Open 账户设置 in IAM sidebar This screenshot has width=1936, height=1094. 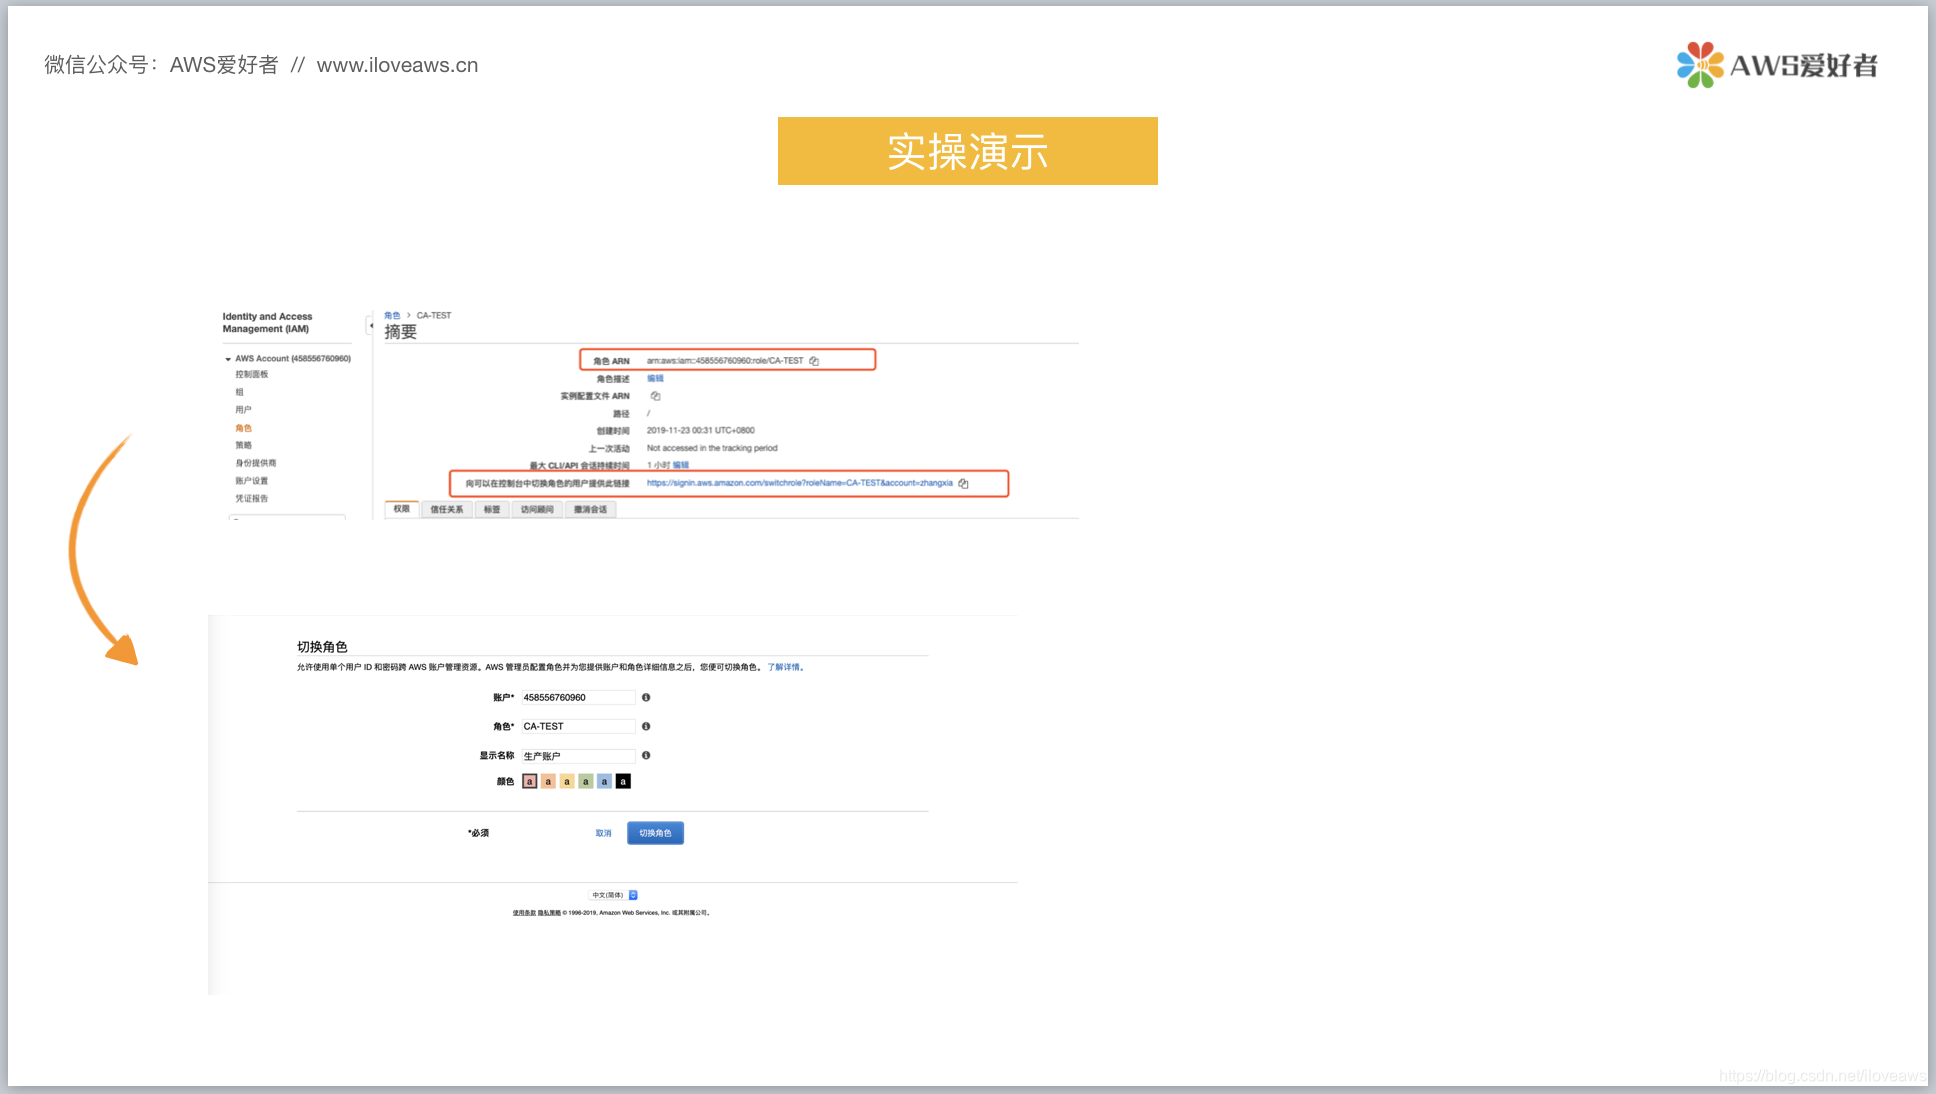[252, 481]
